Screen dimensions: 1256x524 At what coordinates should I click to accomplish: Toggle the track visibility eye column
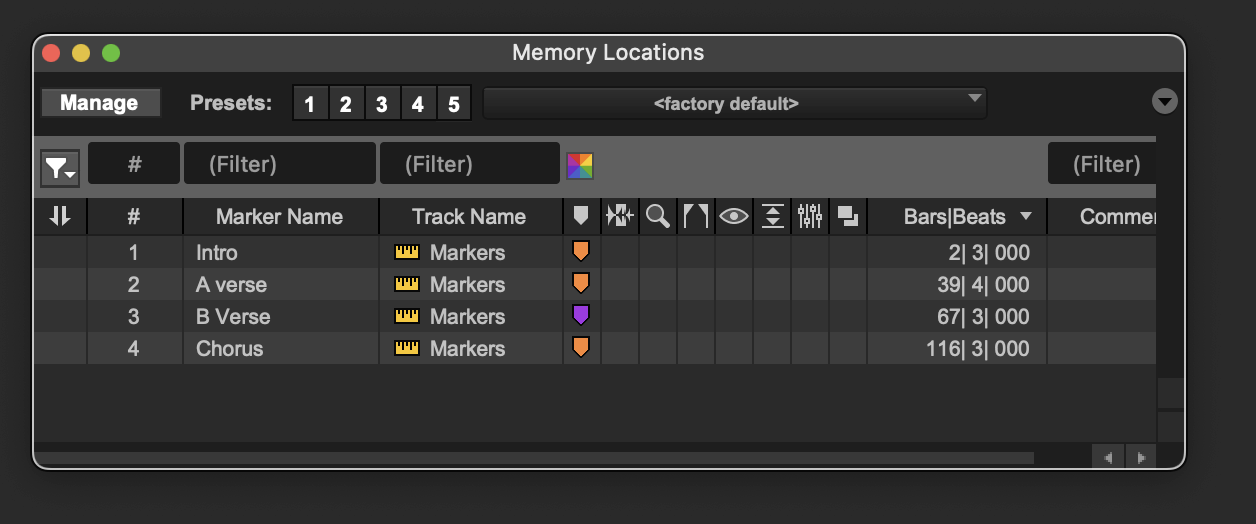coord(733,216)
